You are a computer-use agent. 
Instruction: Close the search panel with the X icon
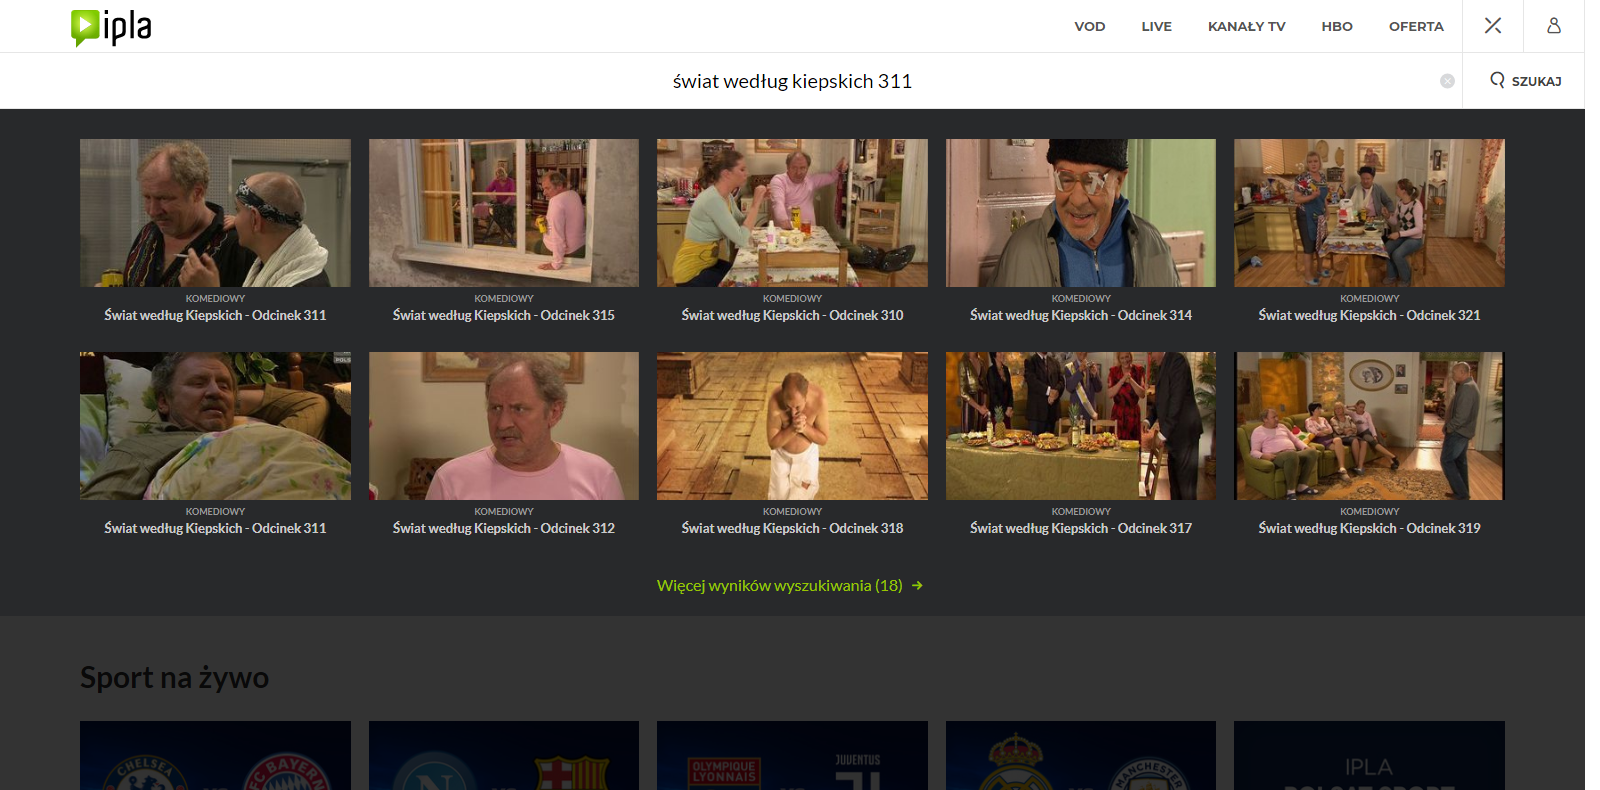[x=1493, y=26]
